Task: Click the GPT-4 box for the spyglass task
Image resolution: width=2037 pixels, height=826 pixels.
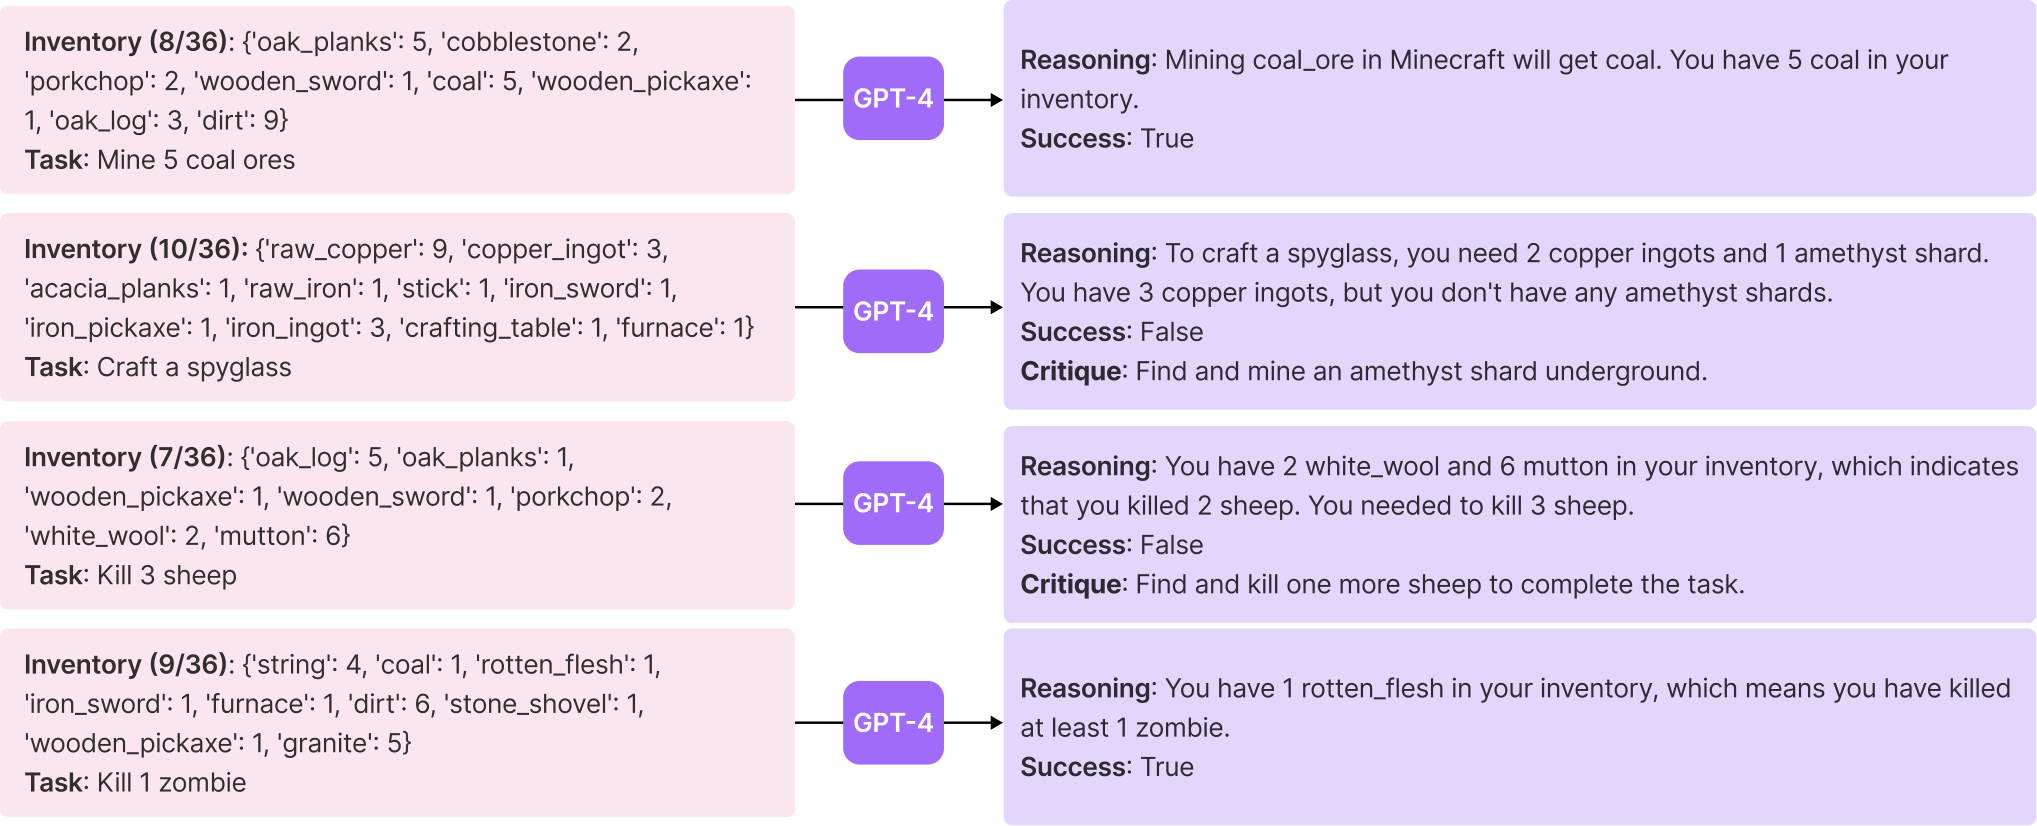Action: (x=893, y=311)
